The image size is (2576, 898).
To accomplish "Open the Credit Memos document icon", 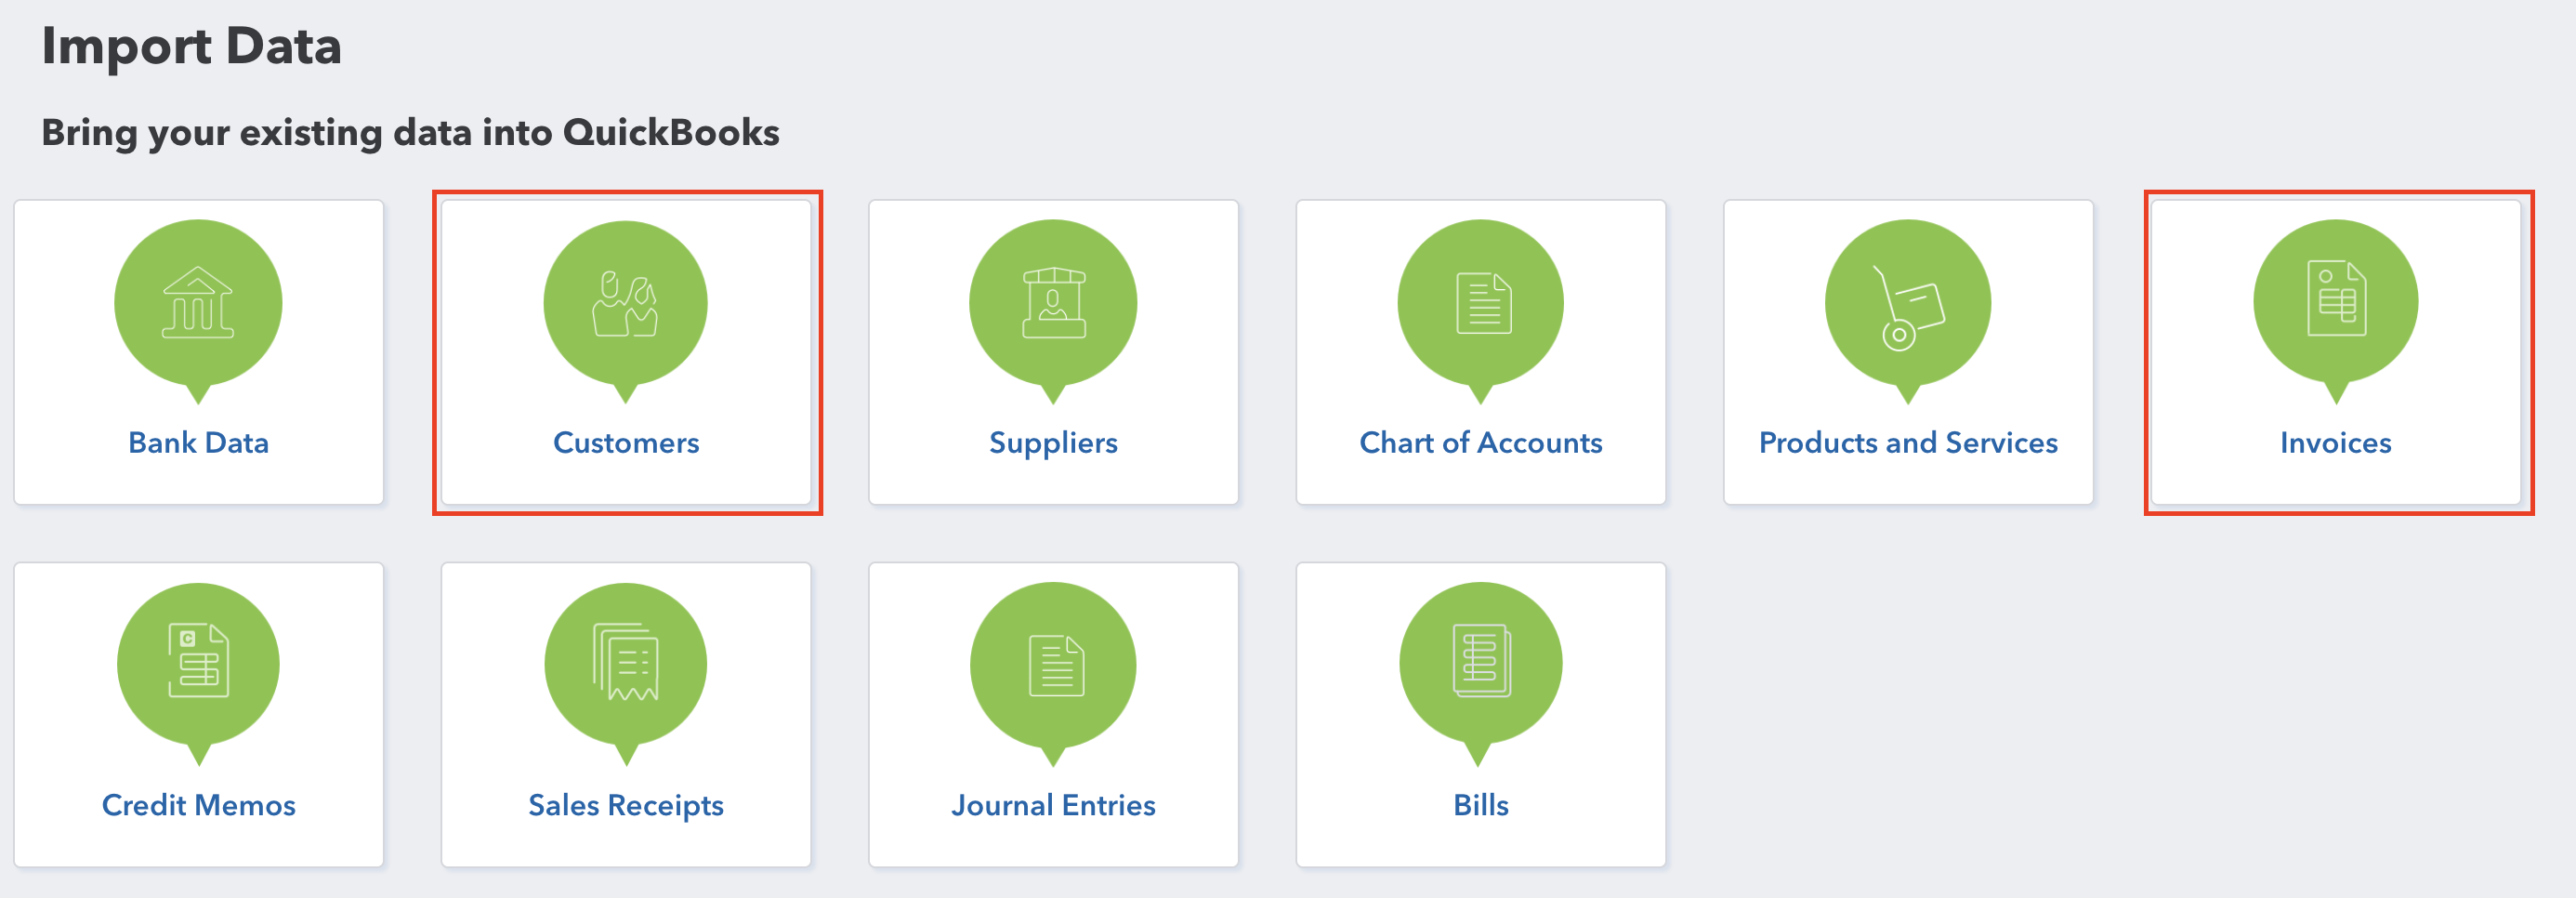I will click(198, 663).
